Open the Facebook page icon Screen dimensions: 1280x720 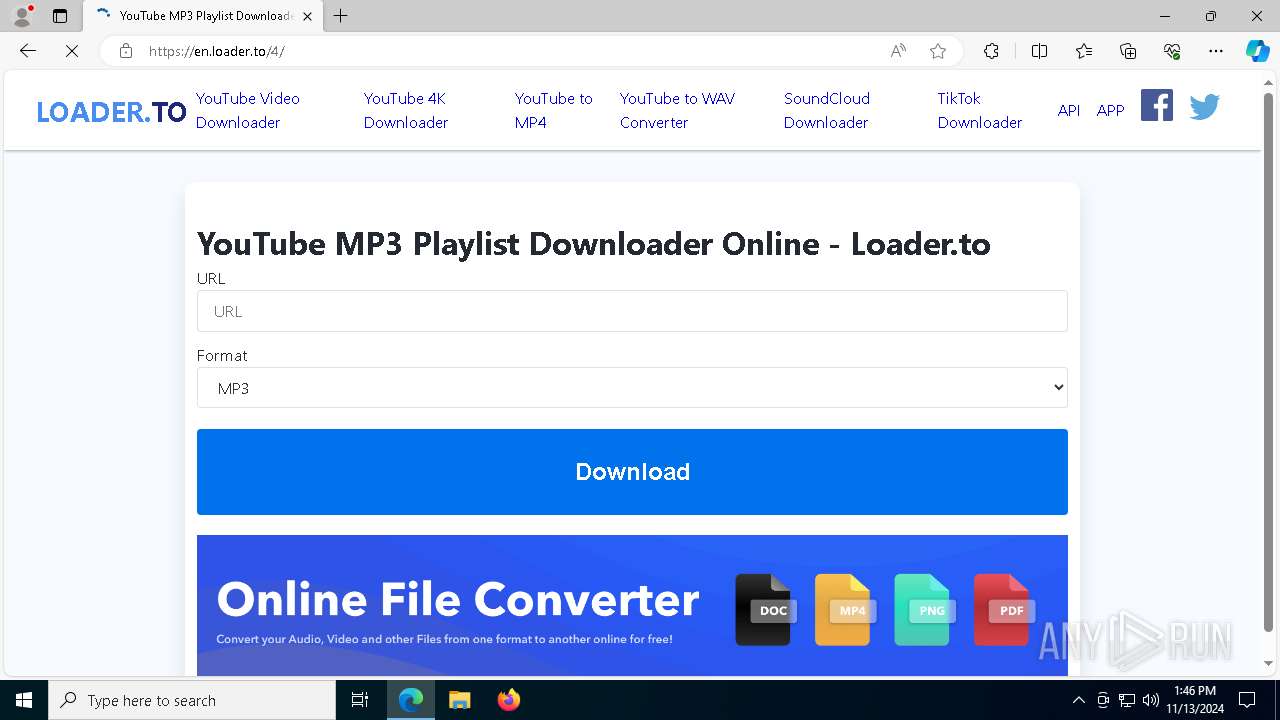pyautogui.click(x=1156, y=105)
